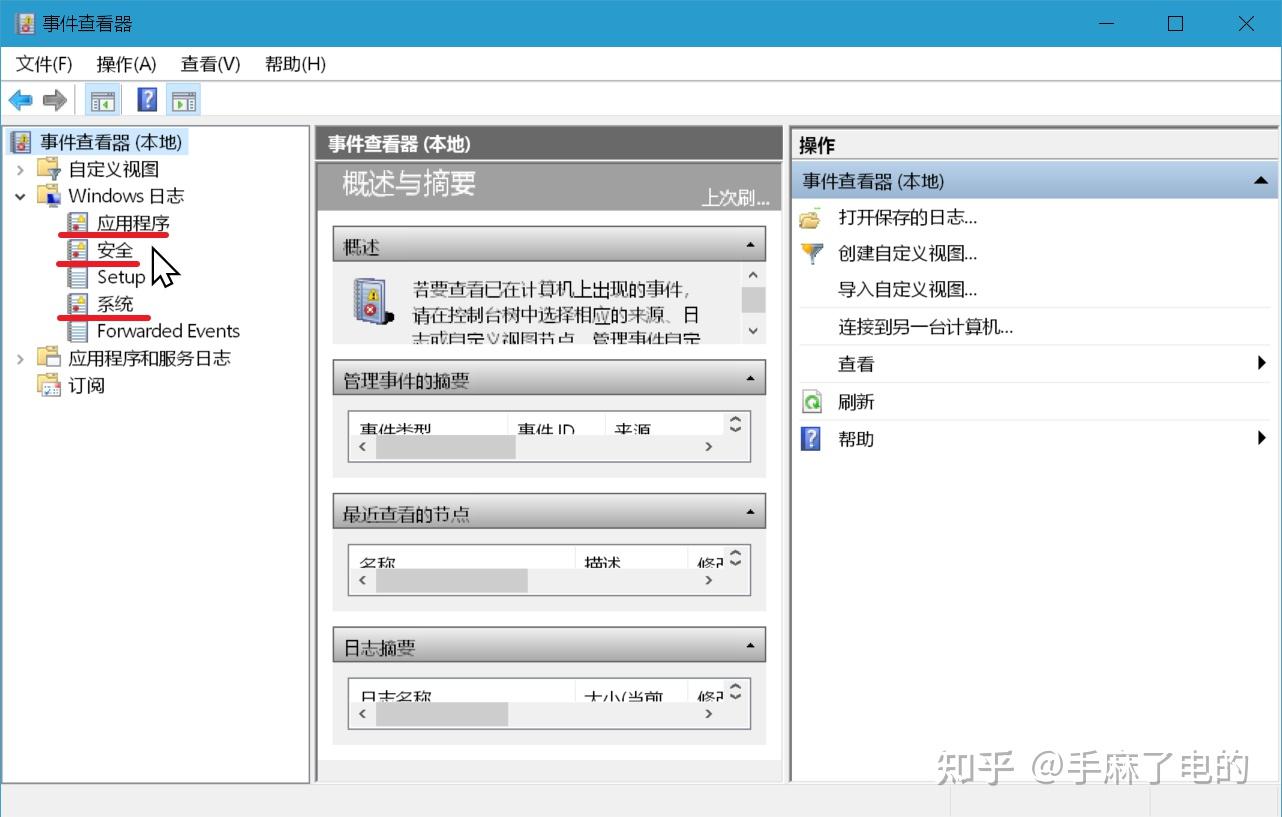Click the 查看 action in actions pane
Viewport: 1282px width, 817px height.
point(856,365)
